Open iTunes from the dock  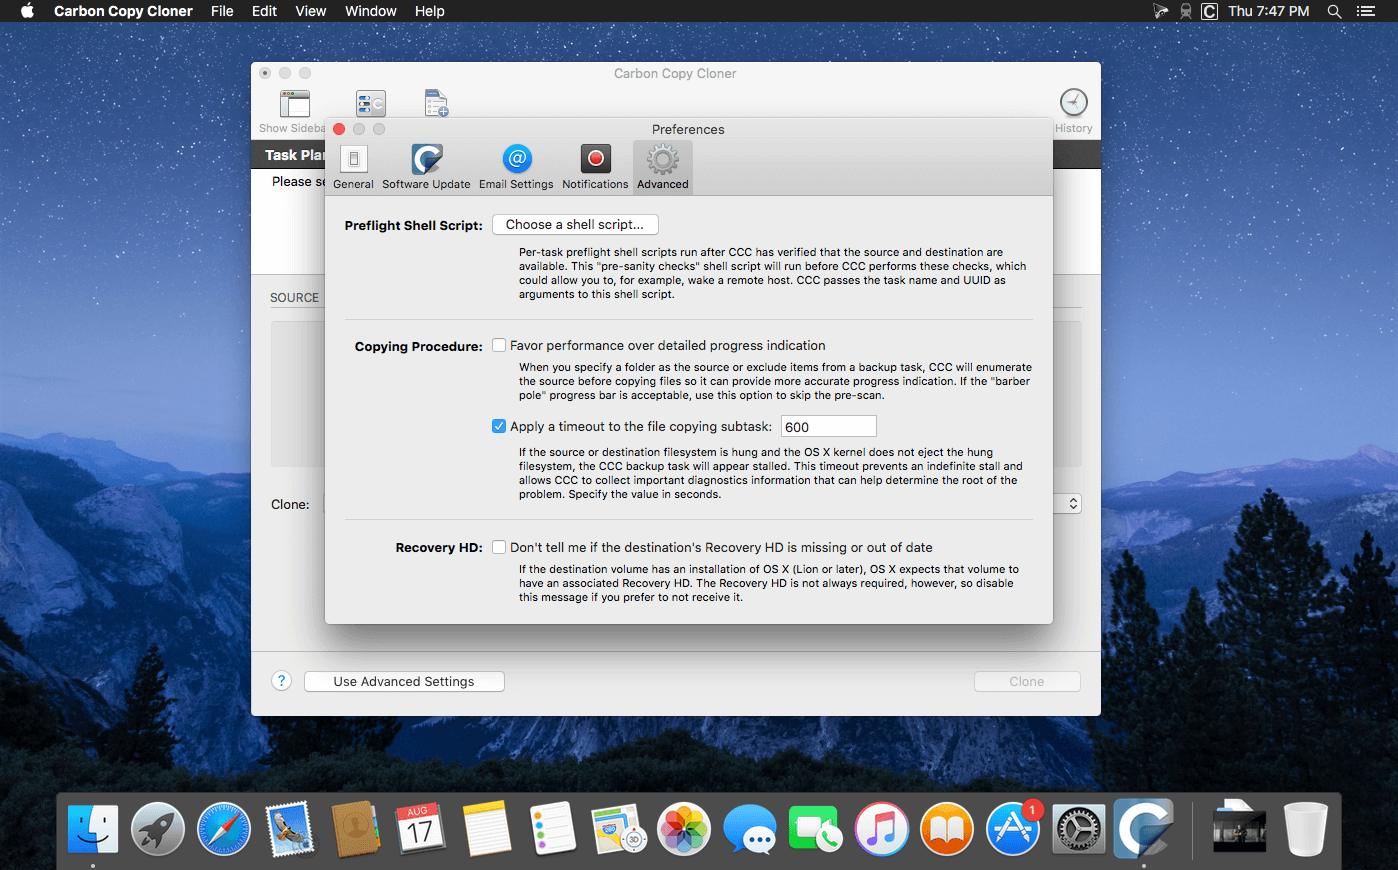tap(881, 829)
